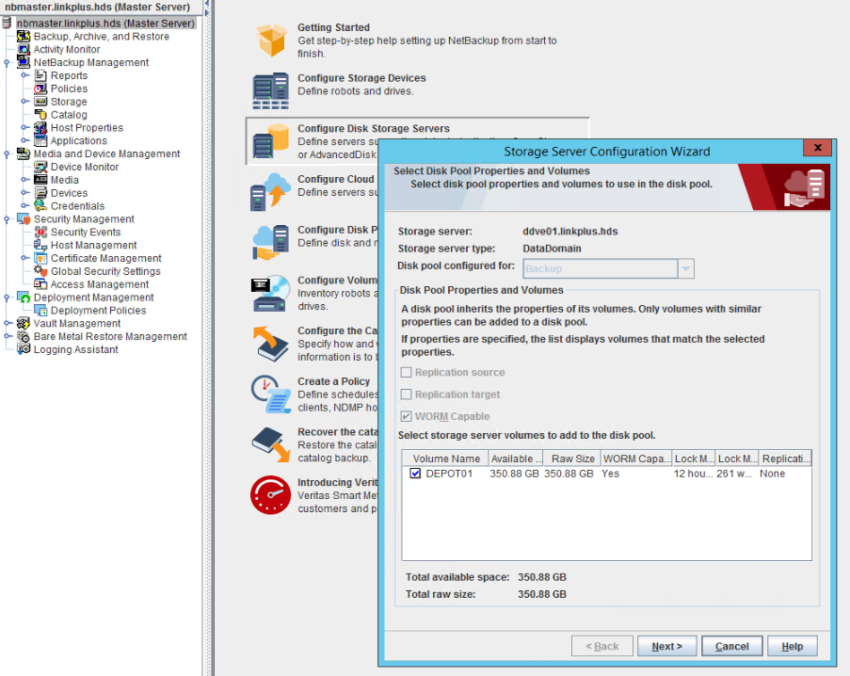Open the Vault Management icon
The image size is (850, 676).
[23, 323]
